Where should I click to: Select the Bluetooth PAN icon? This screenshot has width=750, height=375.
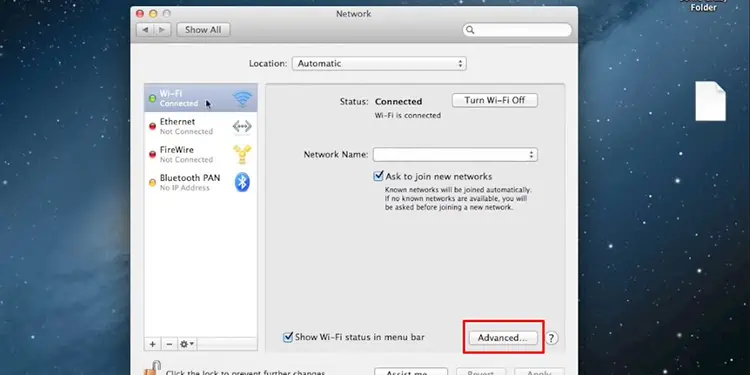[x=242, y=182]
